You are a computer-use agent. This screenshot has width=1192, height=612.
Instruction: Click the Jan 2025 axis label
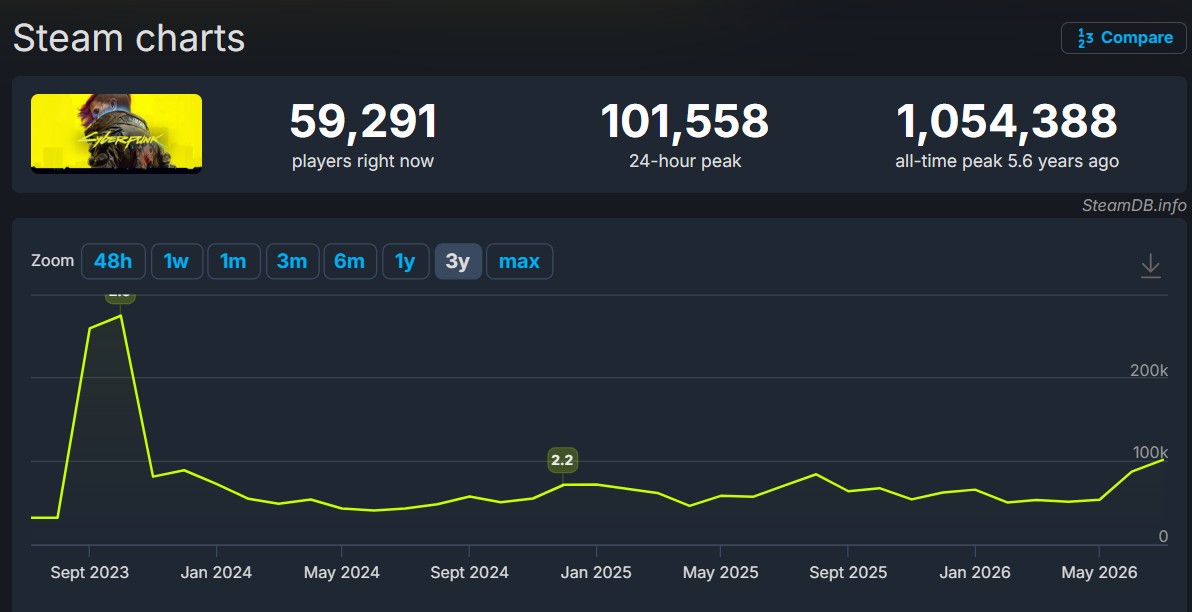pyautogui.click(x=596, y=572)
